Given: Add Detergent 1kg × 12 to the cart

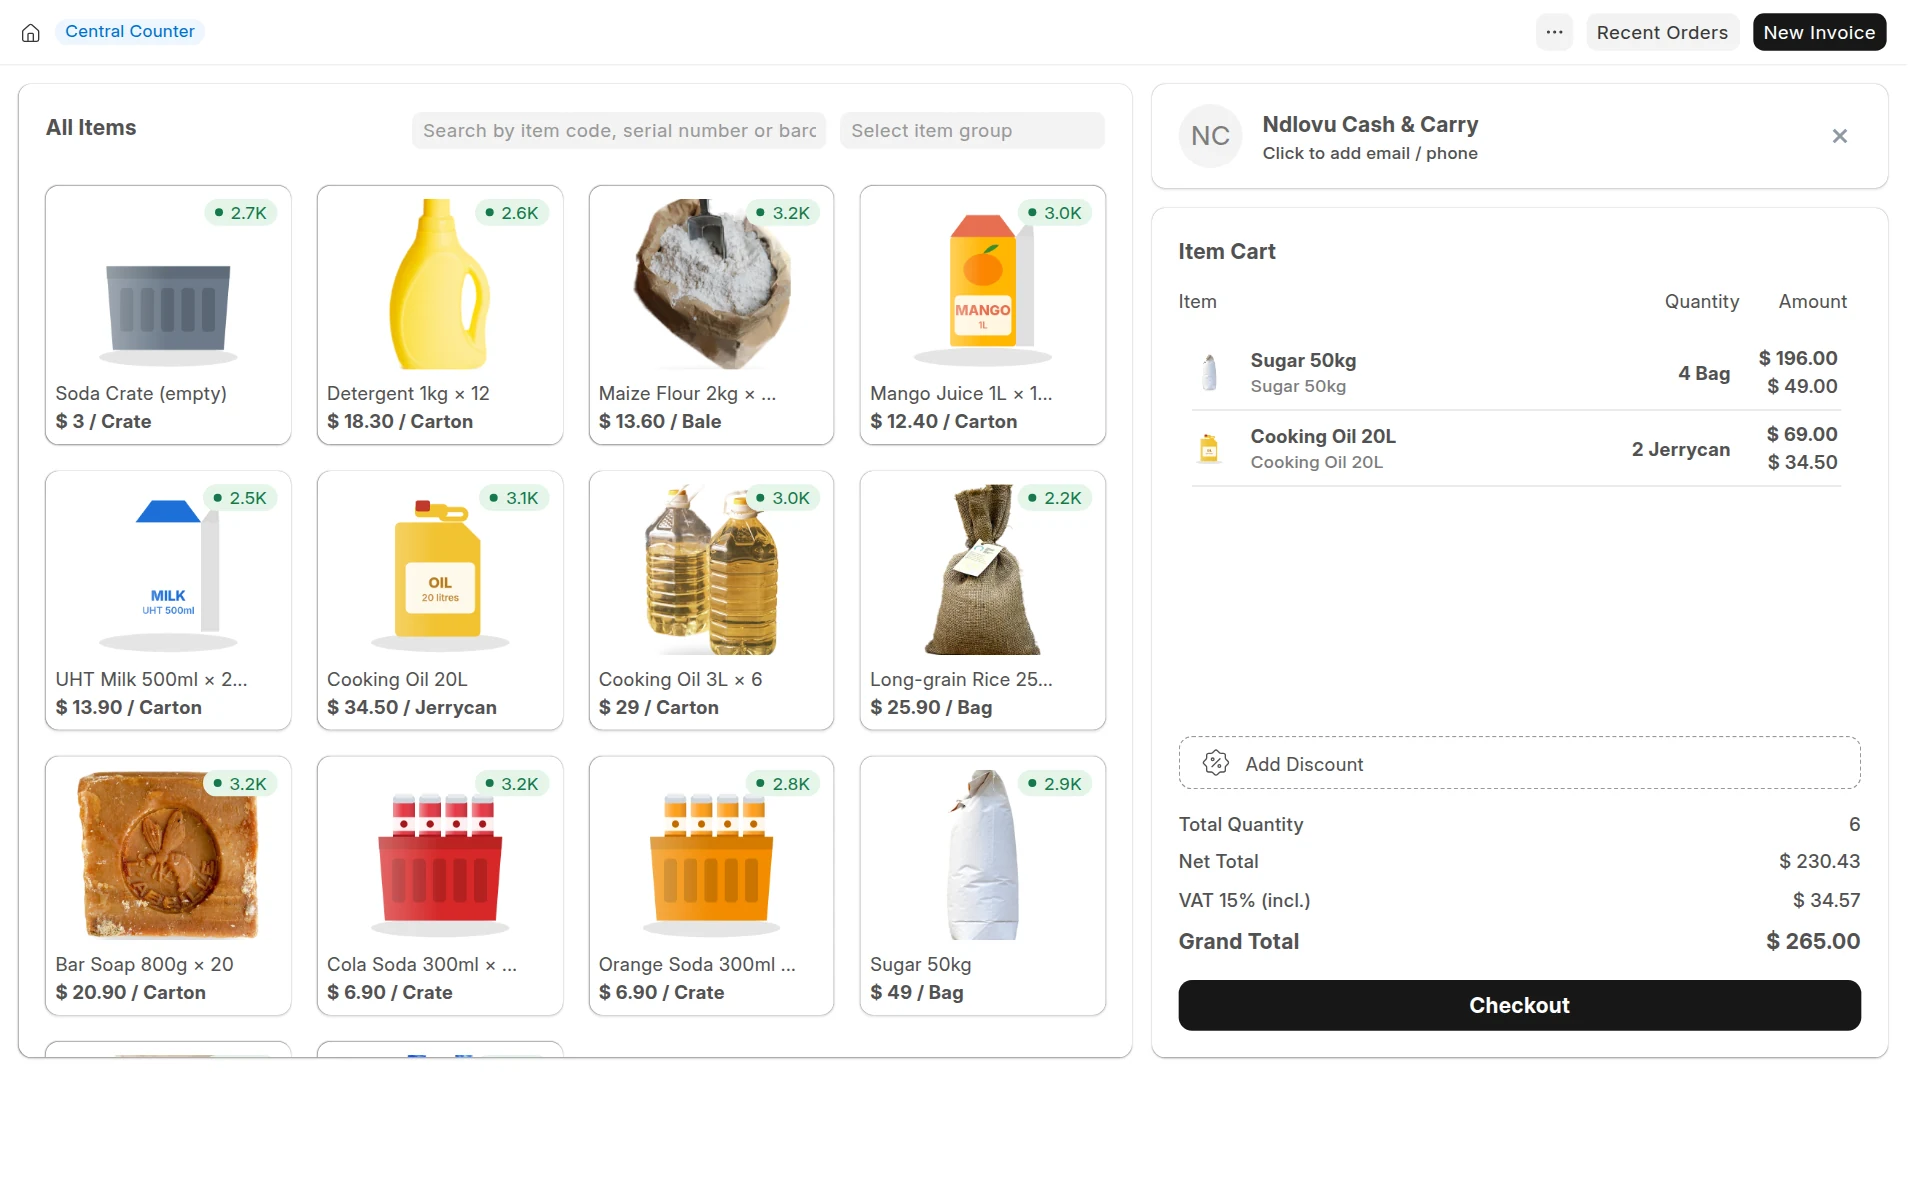Looking at the screenshot, I should (x=440, y=315).
